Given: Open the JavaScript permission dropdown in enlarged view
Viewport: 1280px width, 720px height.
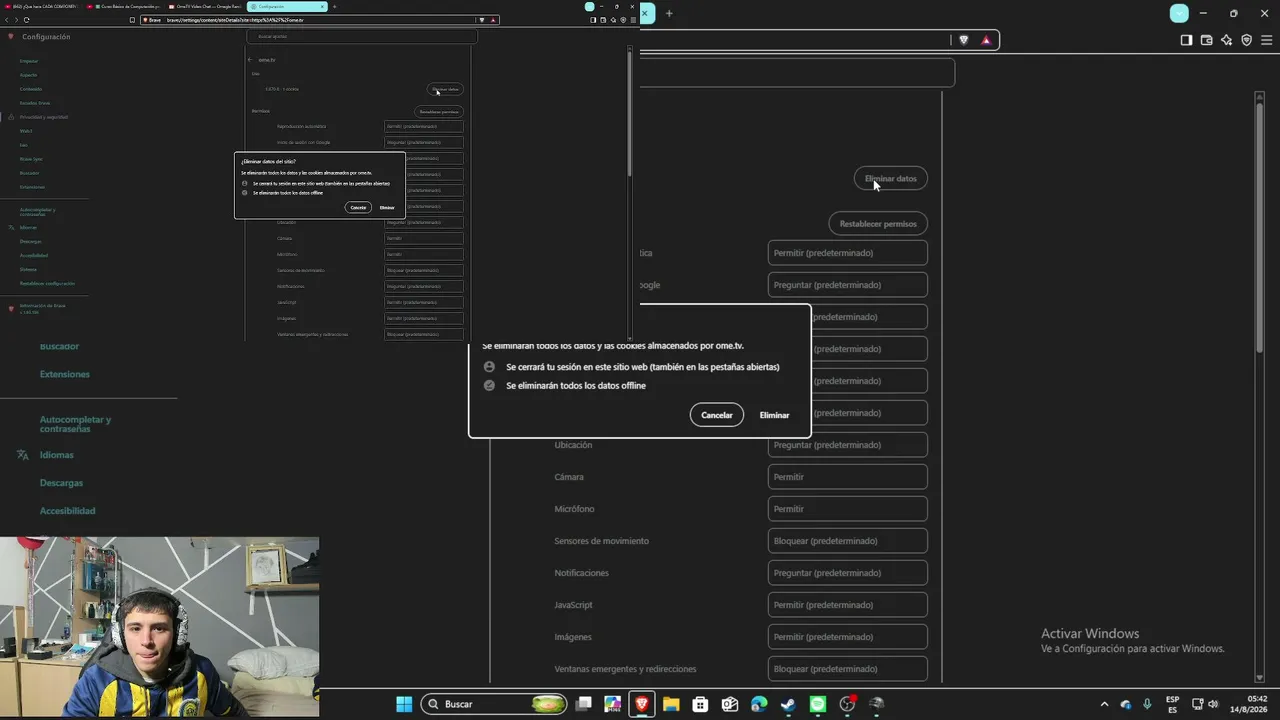Looking at the screenshot, I should (x=847, y=605).
